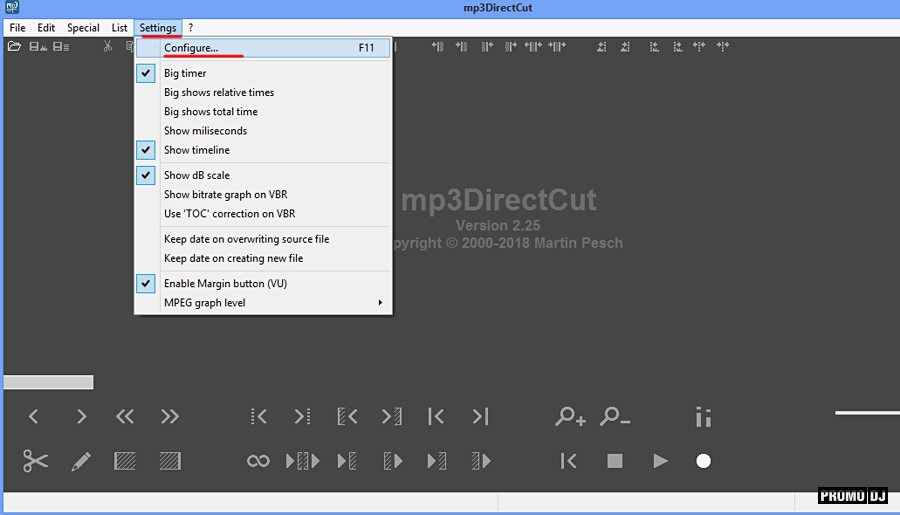900x515 pixels.
Task: Select the pencil edit icon
Action: [81, 461]
